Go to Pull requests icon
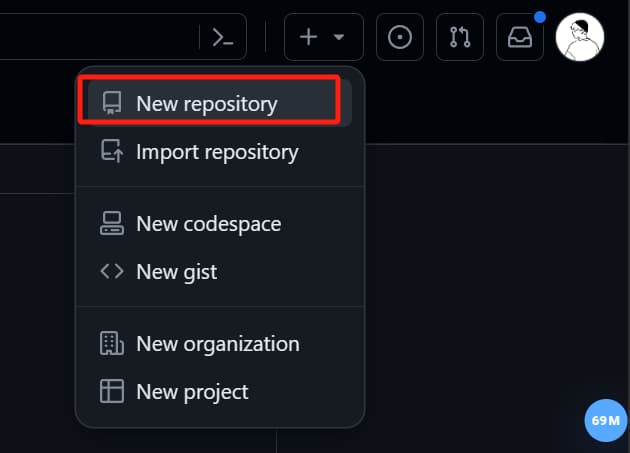The image size is (630, 453). point(460,37)
